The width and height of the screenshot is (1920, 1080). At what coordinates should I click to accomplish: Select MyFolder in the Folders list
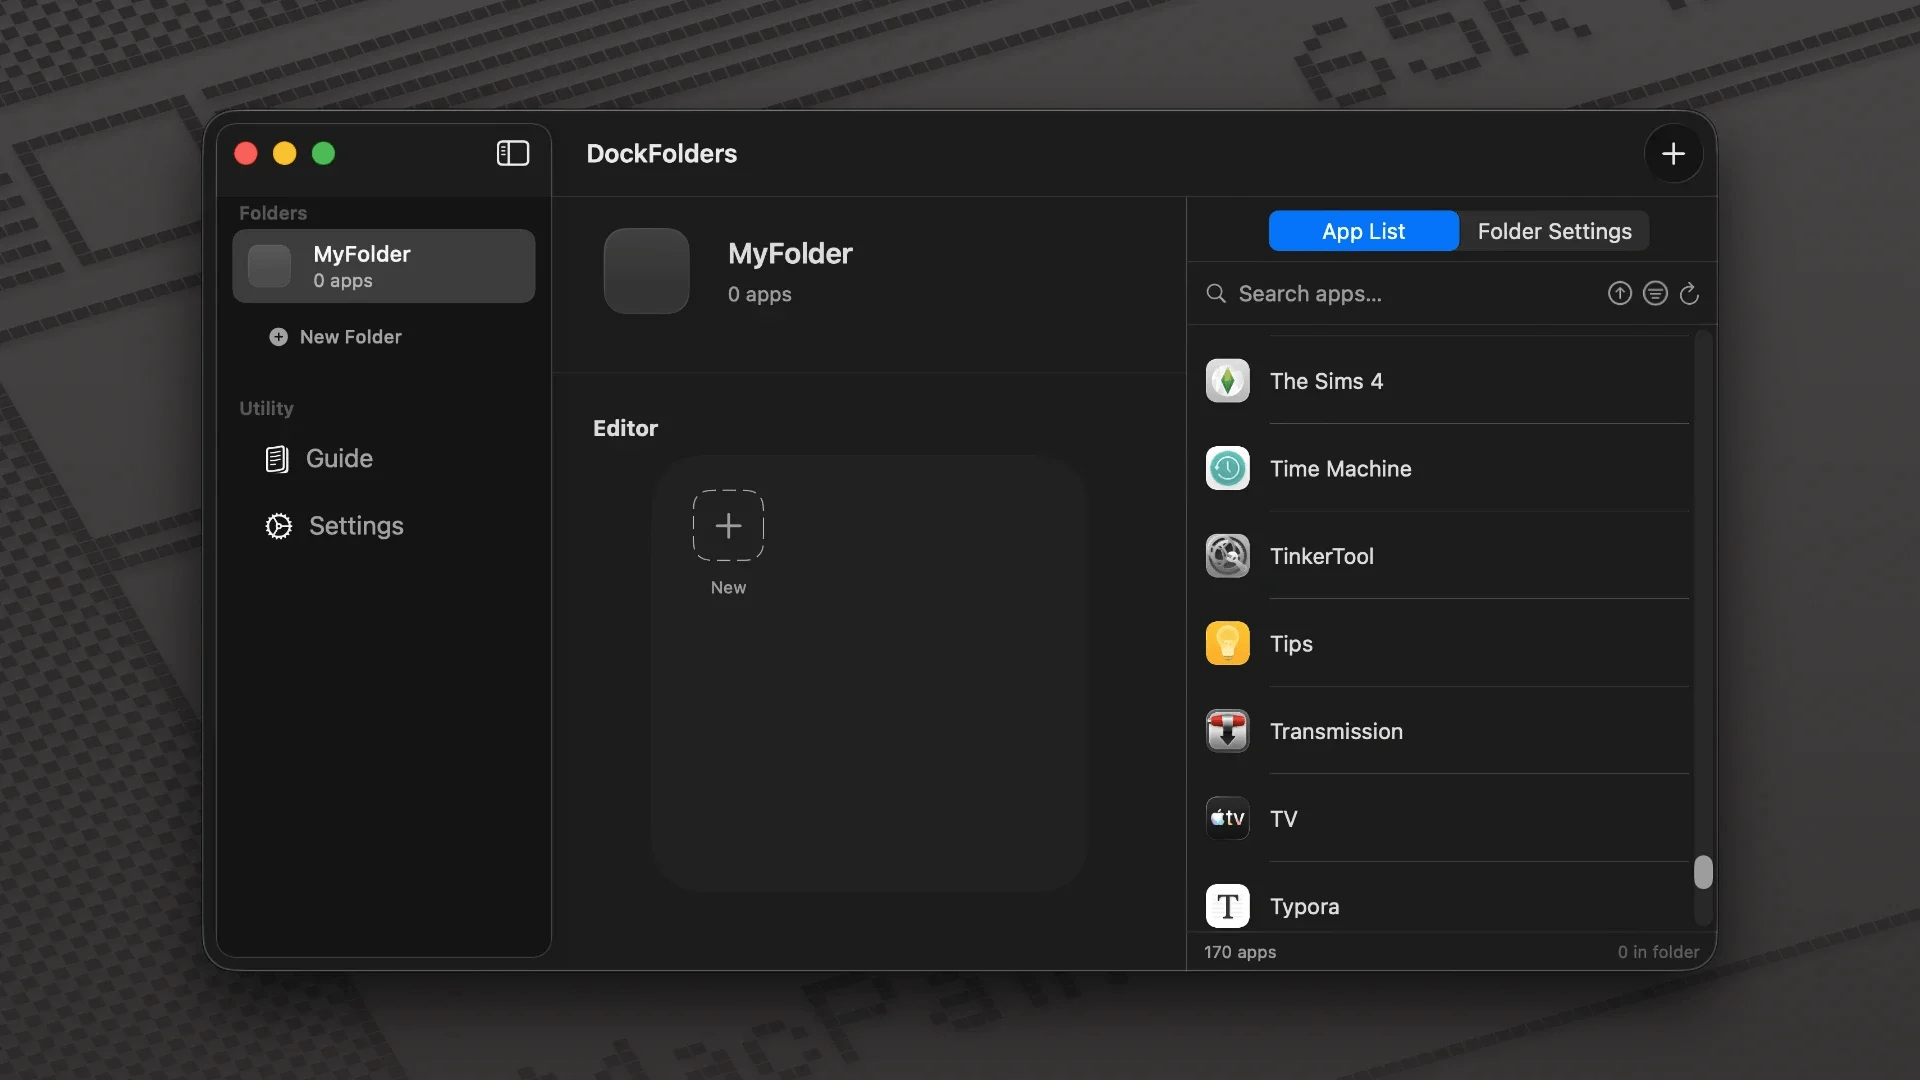coord(384,266)
